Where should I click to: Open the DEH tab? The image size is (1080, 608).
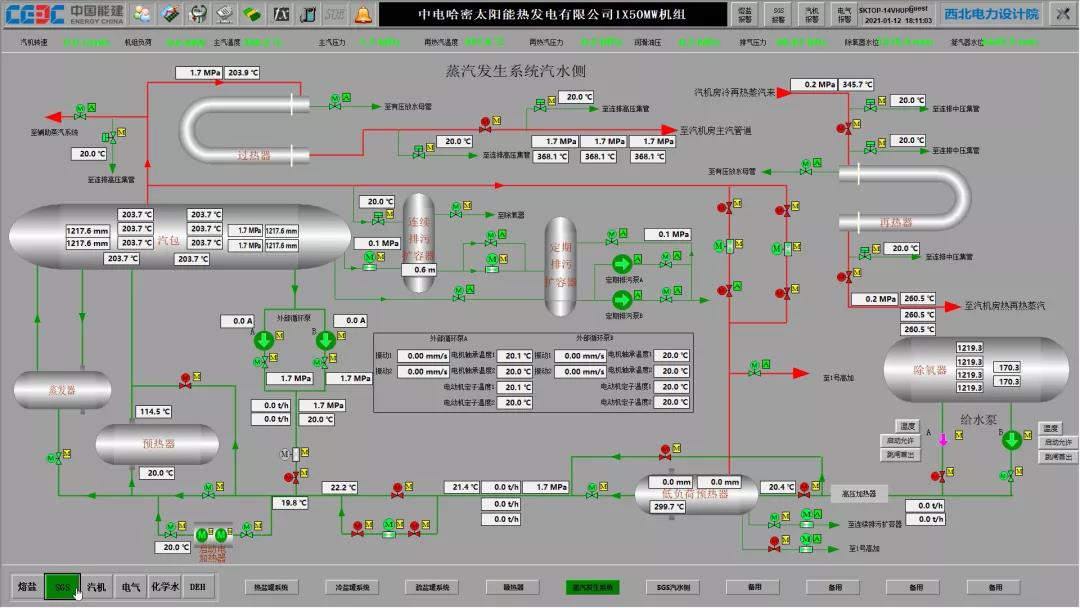197,587
